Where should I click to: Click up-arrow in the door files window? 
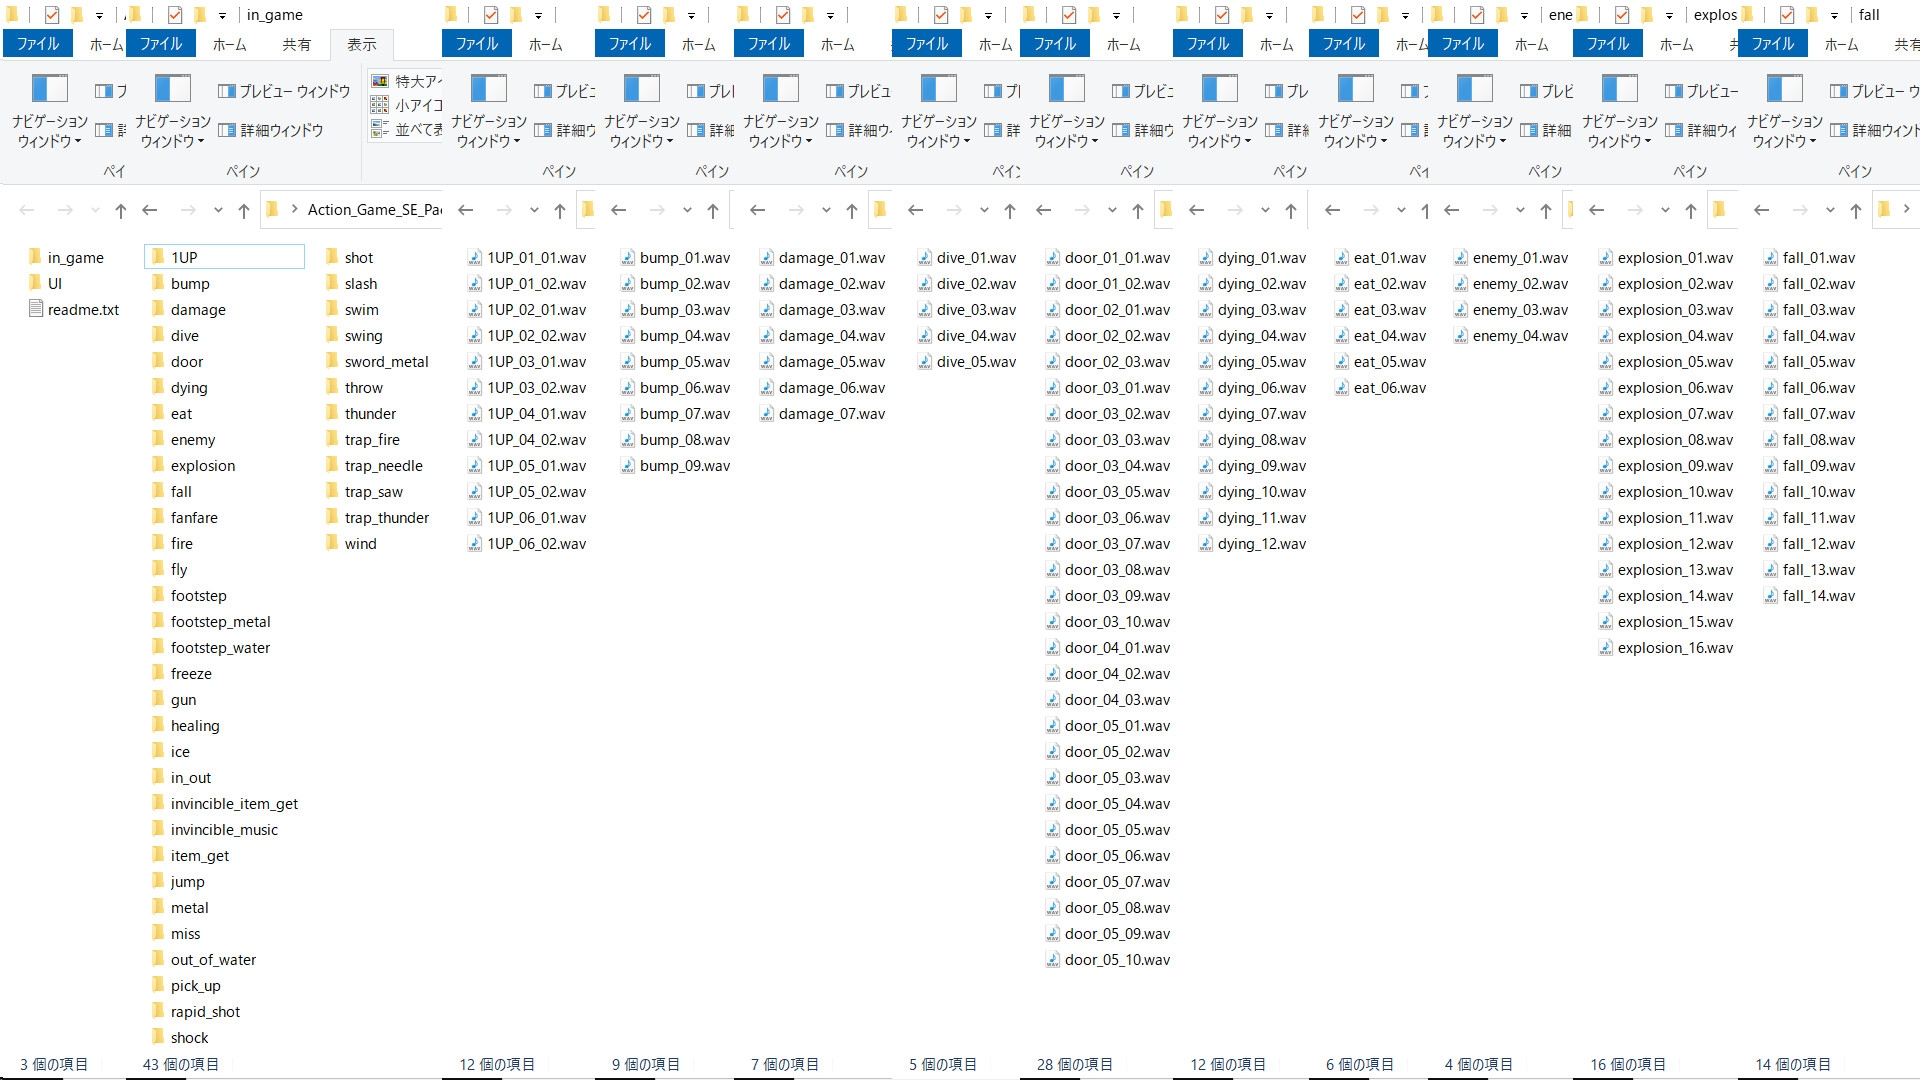click(x=1137, y=210)
